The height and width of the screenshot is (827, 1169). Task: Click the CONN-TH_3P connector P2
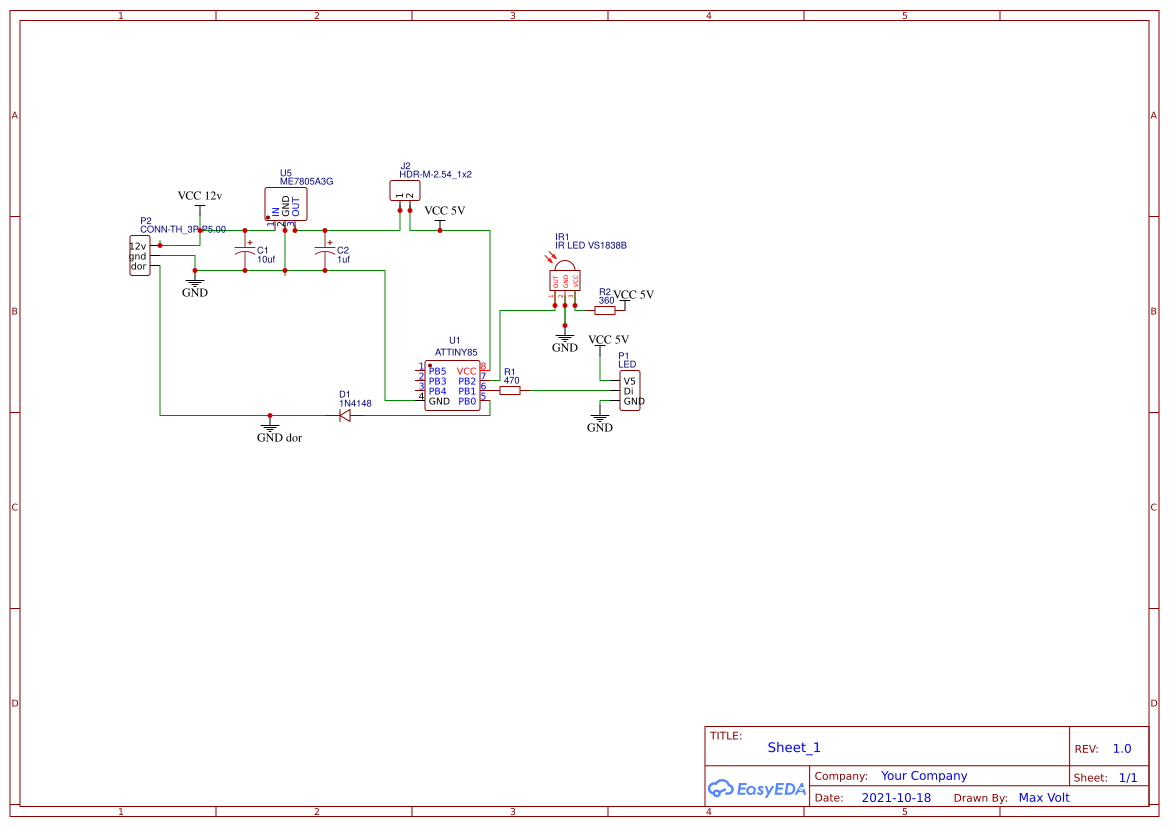(x=139, y=256)
